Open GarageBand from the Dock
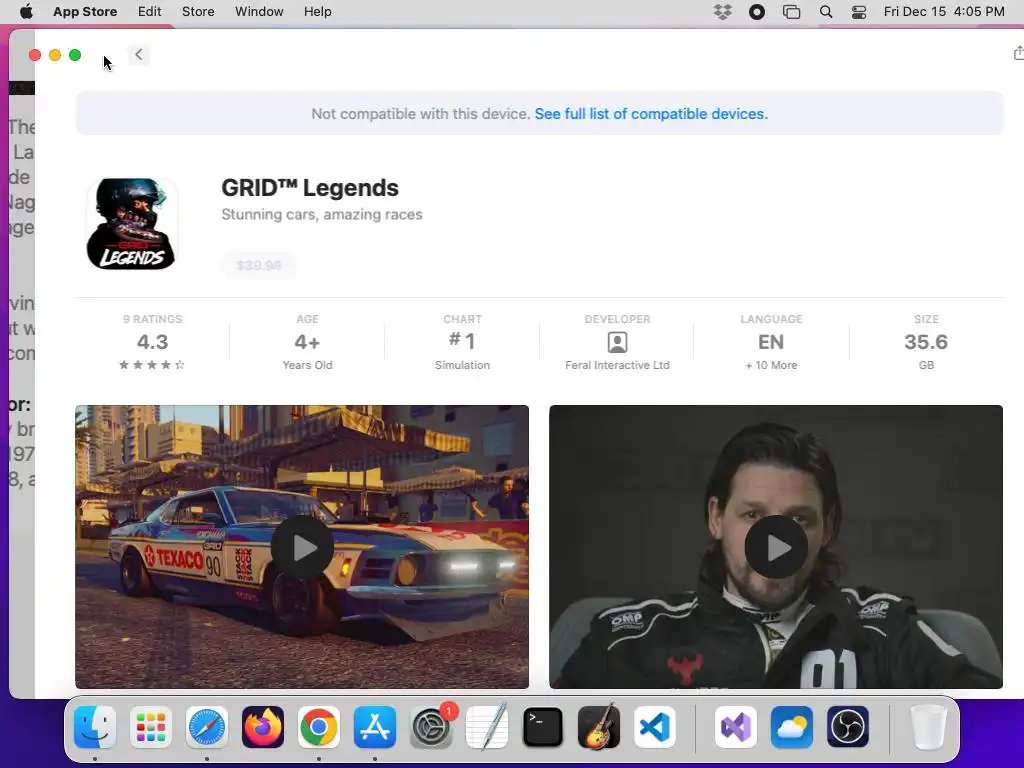 599,727
